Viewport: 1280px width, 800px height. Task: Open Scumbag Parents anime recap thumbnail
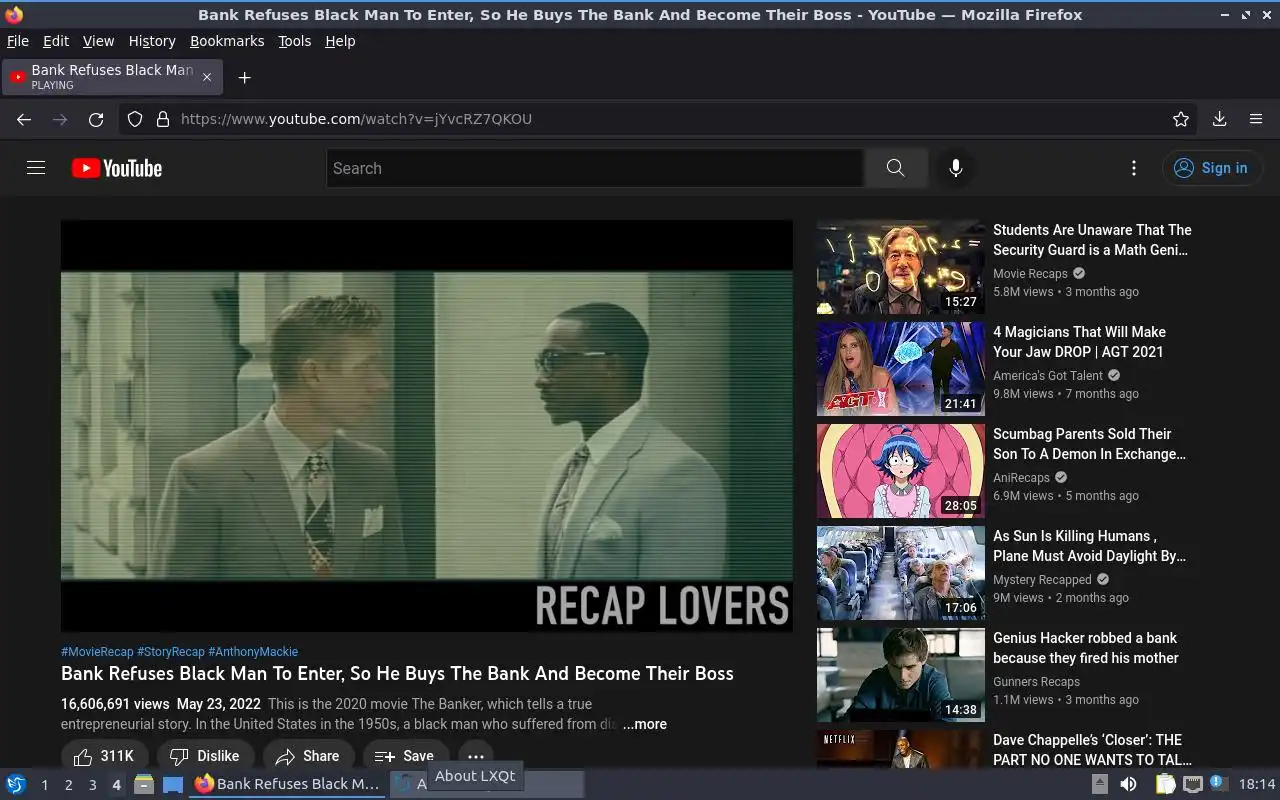point(901,471)
